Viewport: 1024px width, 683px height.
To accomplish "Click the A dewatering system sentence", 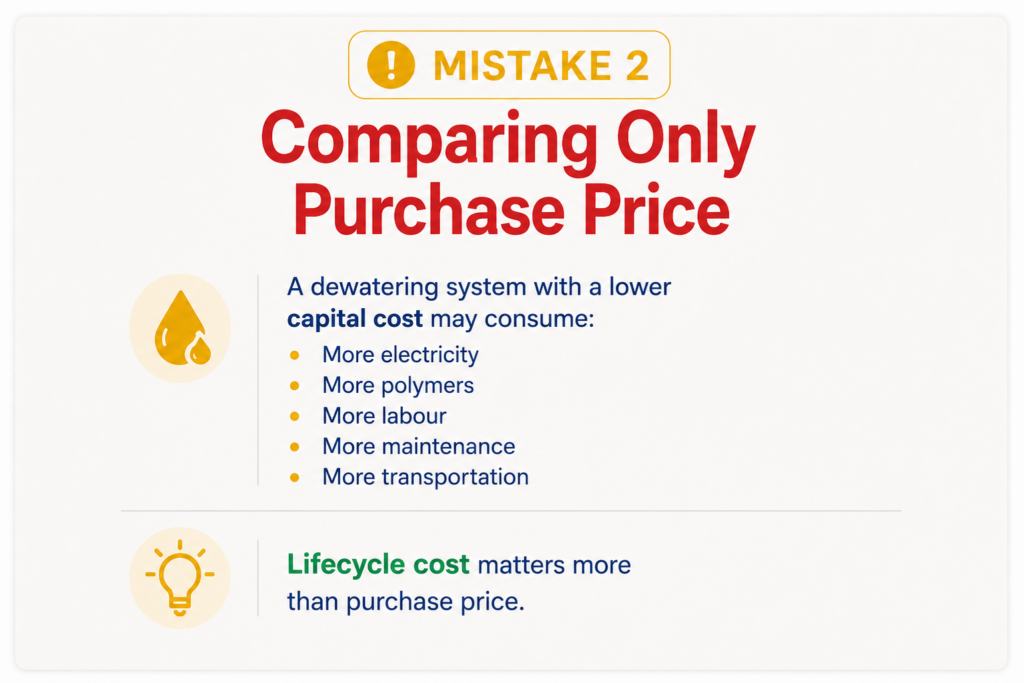I will coord(479,303).
